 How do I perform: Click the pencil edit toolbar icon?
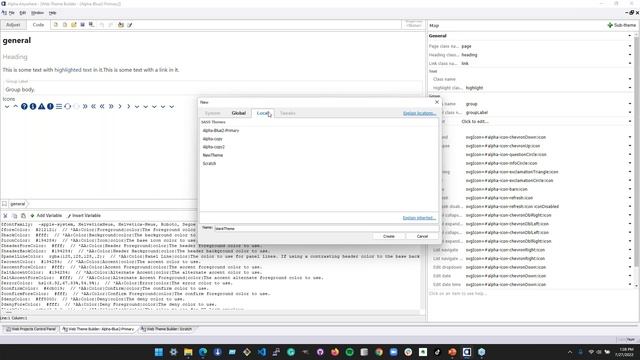(x=130, y=25)
